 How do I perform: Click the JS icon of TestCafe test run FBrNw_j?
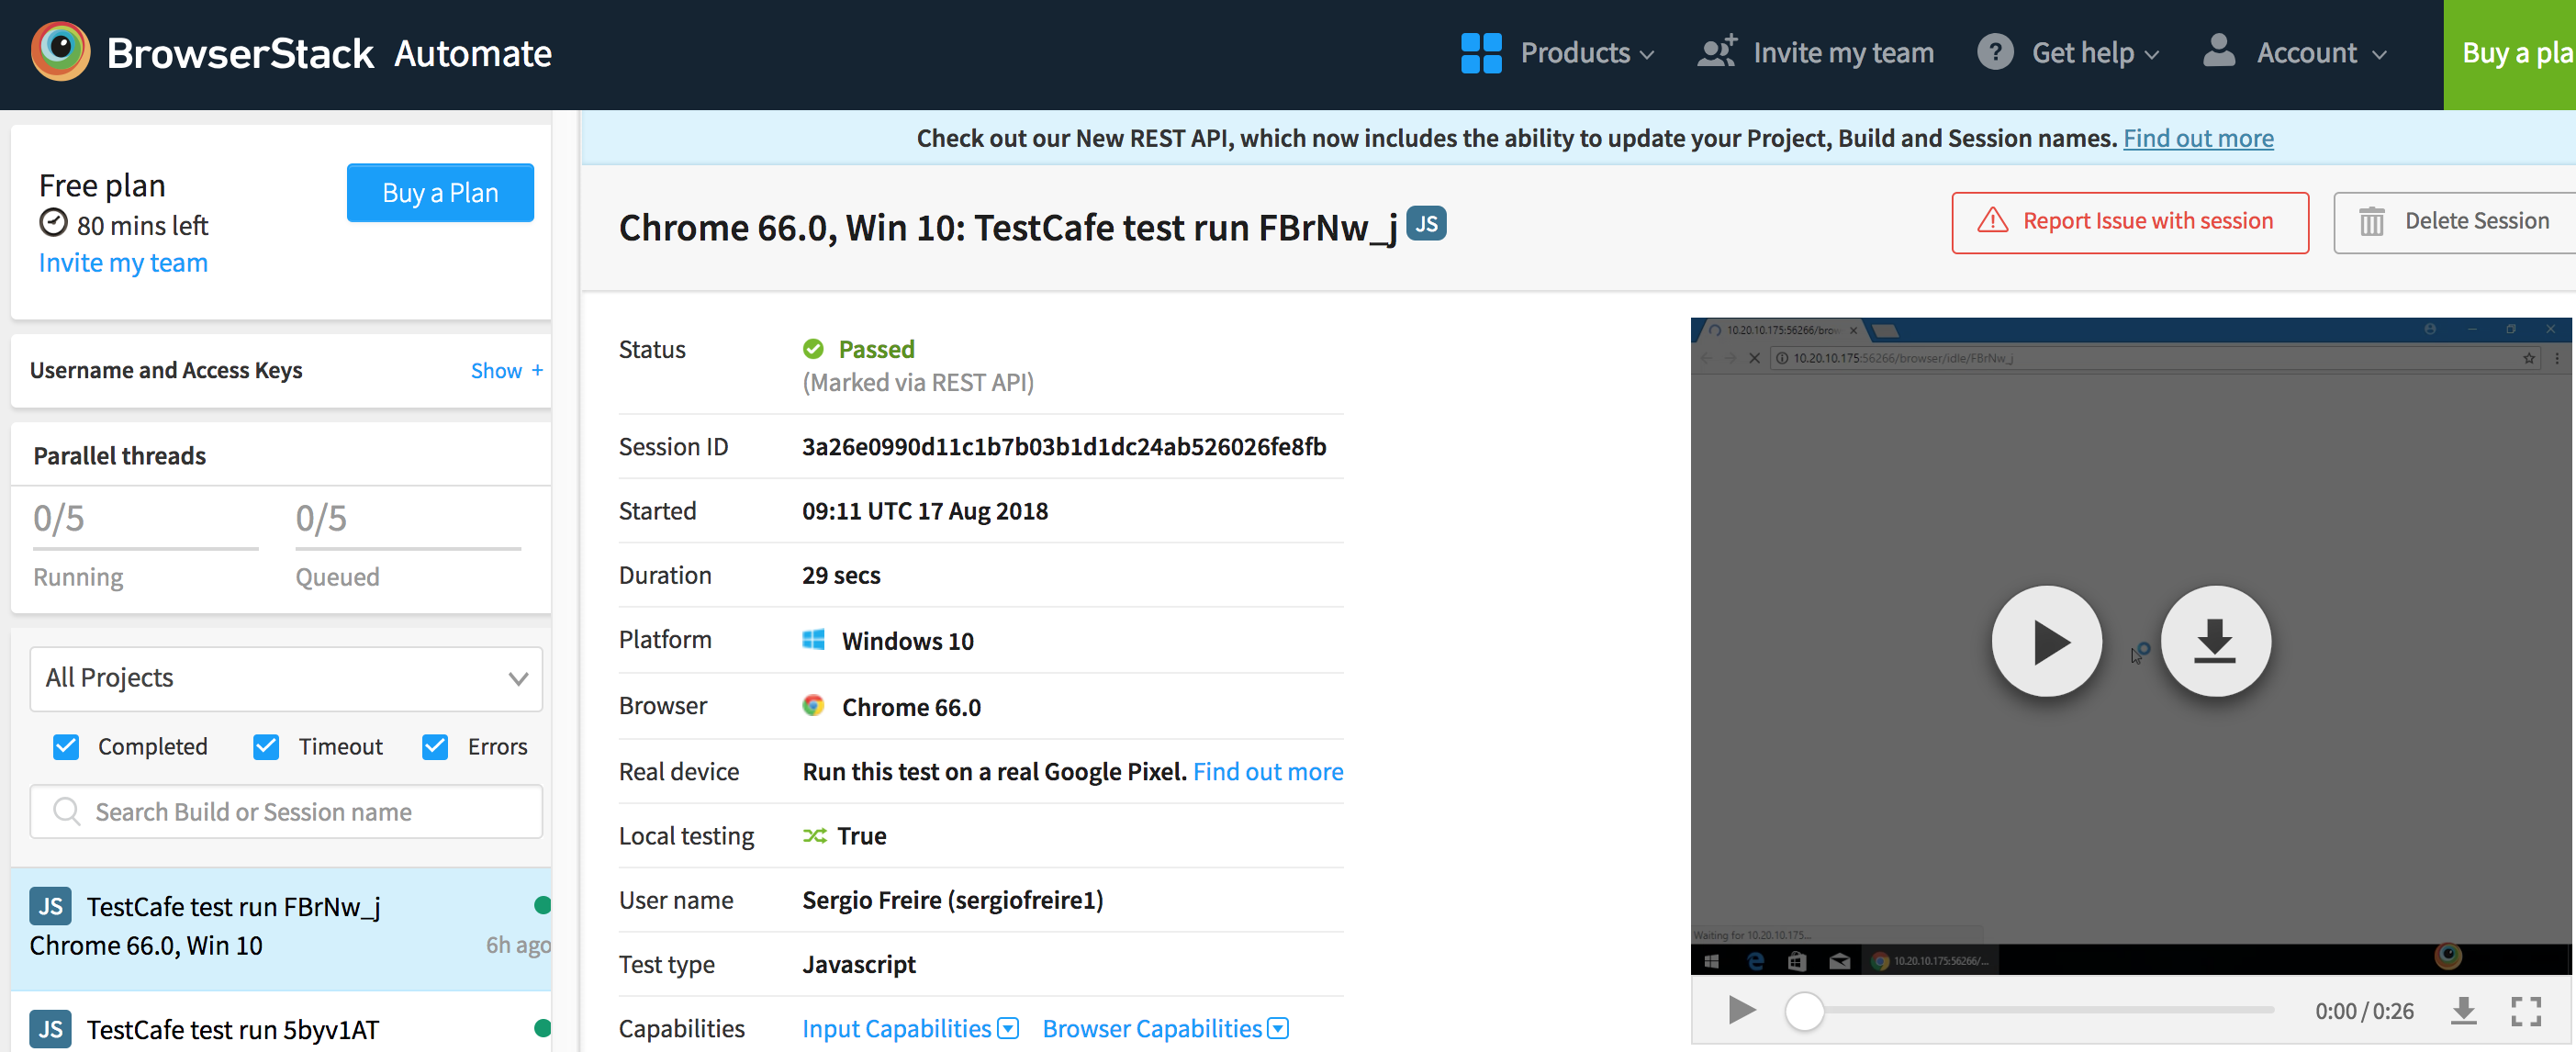point(50,906)
